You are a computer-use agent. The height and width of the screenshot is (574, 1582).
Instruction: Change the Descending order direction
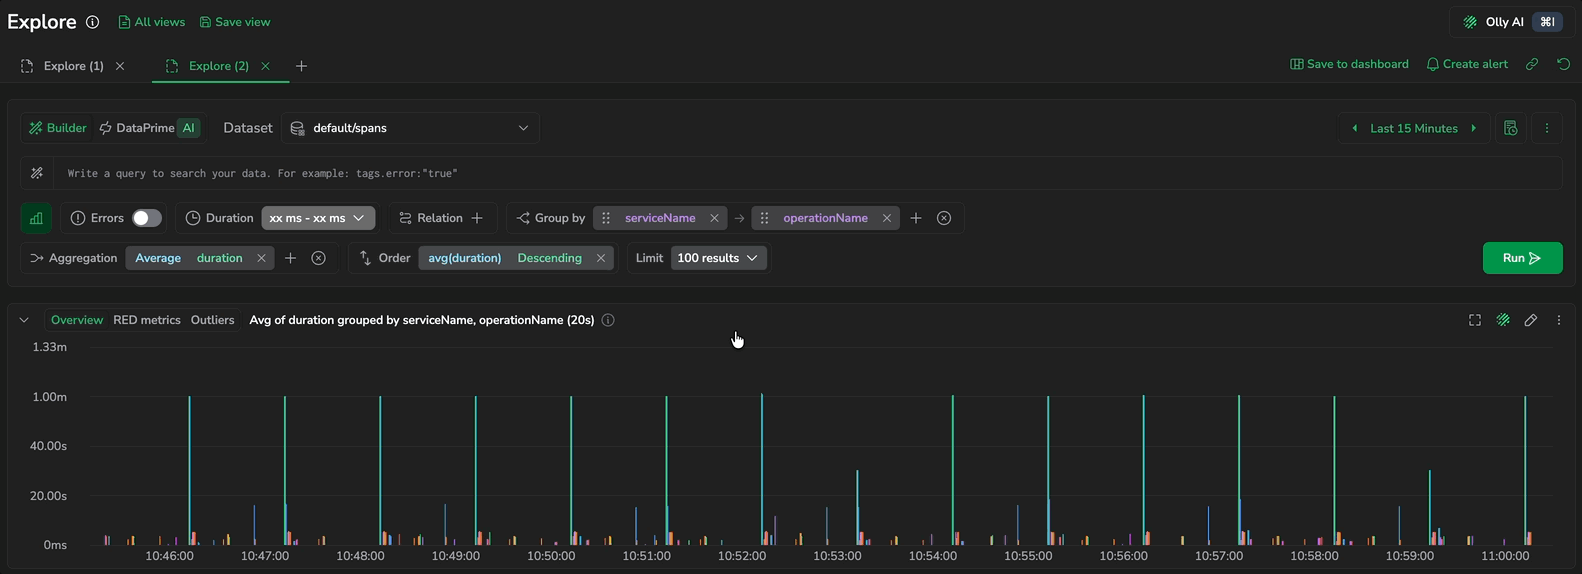(549, 258)
